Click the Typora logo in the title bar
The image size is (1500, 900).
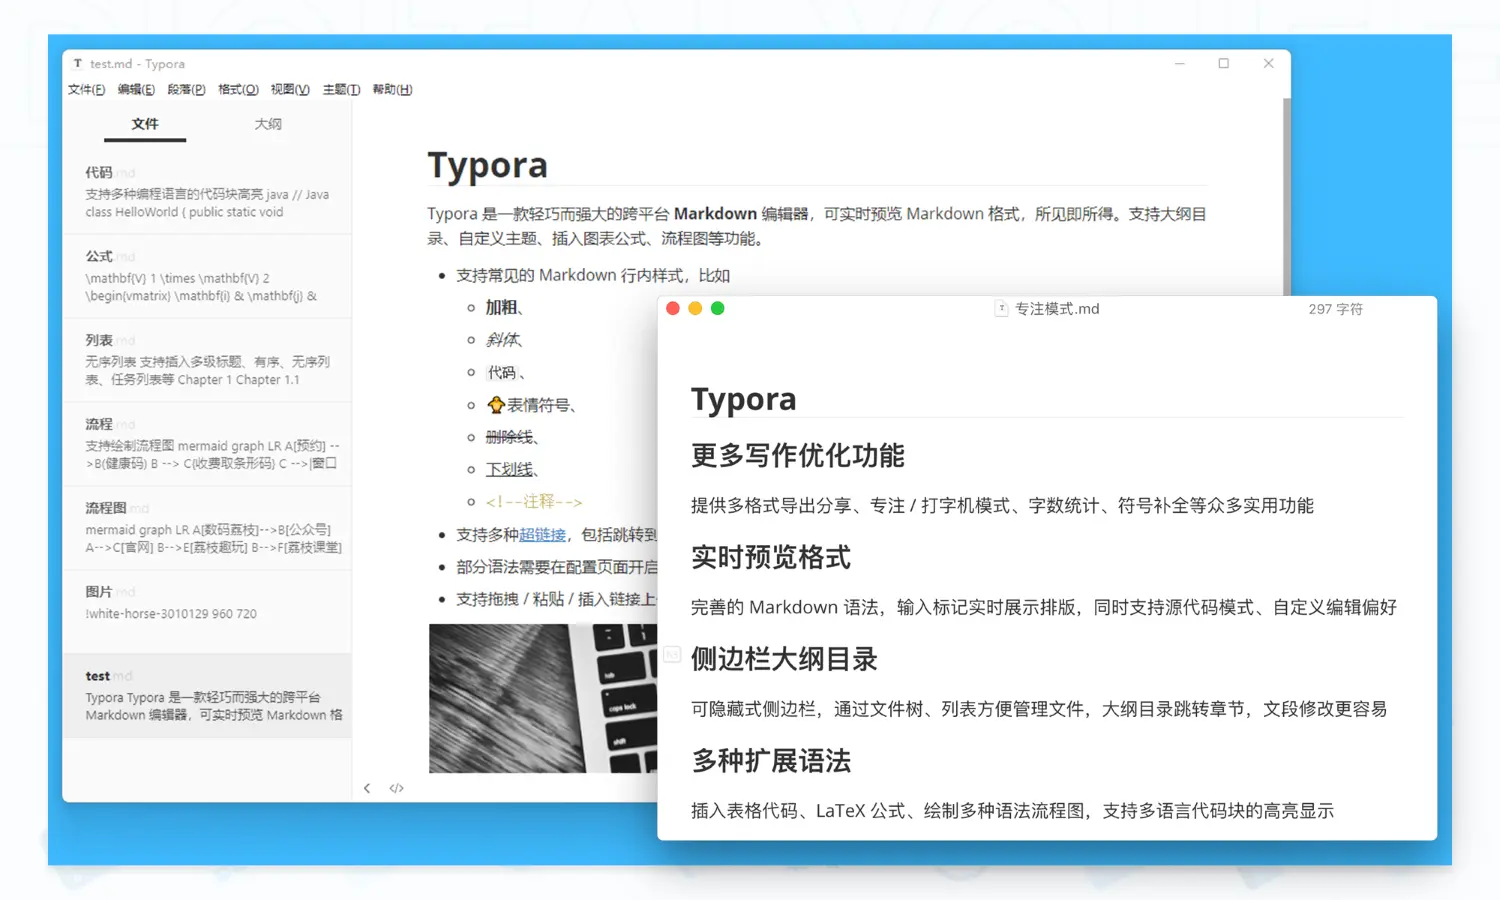(77, 63)
